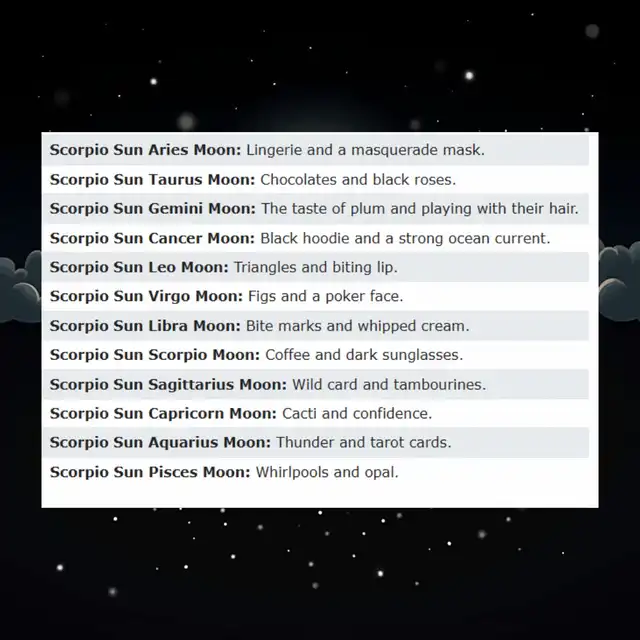Click the Scorpio Sun Pisces Moon label
This screenshot has height=640, width=640.
(x=150, y=472)
